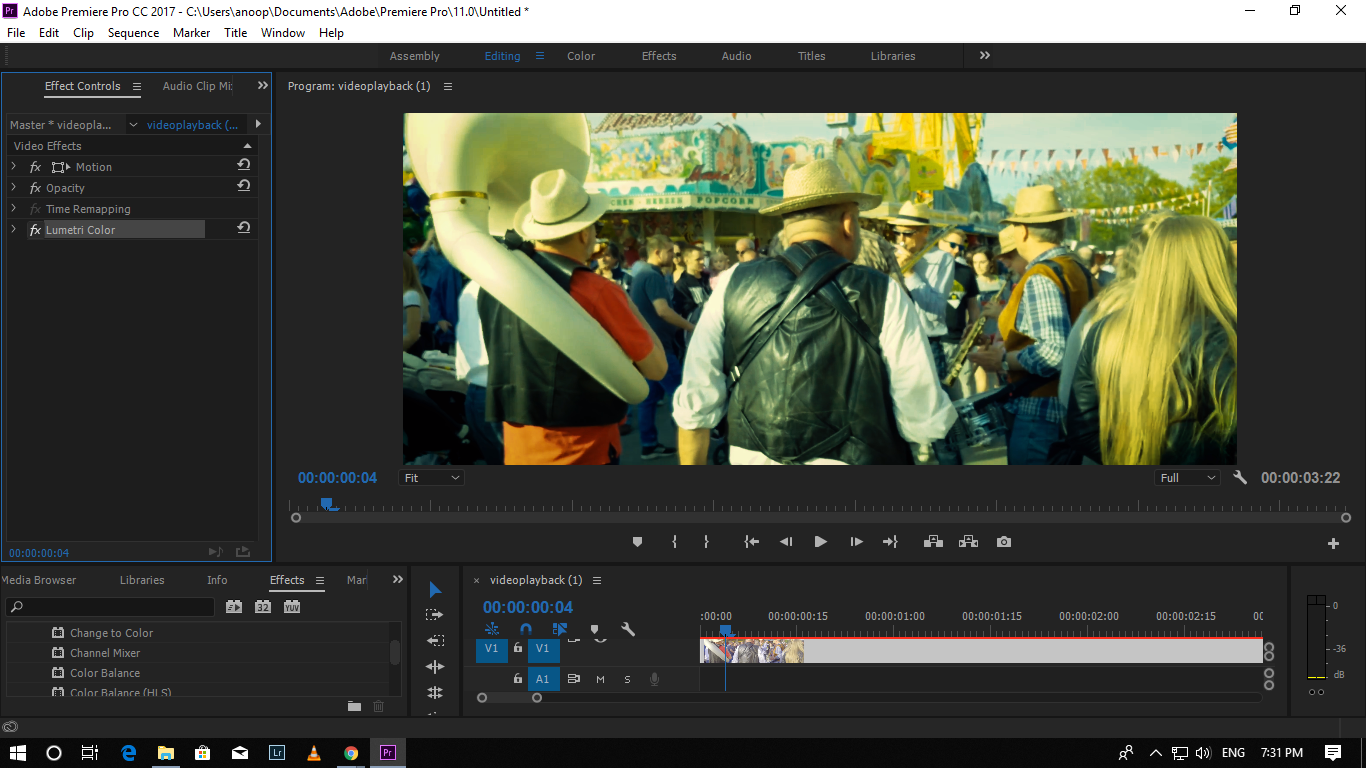Select the video clip on V1
This screenshot has width=1366, height=768.
click(981, 651)
